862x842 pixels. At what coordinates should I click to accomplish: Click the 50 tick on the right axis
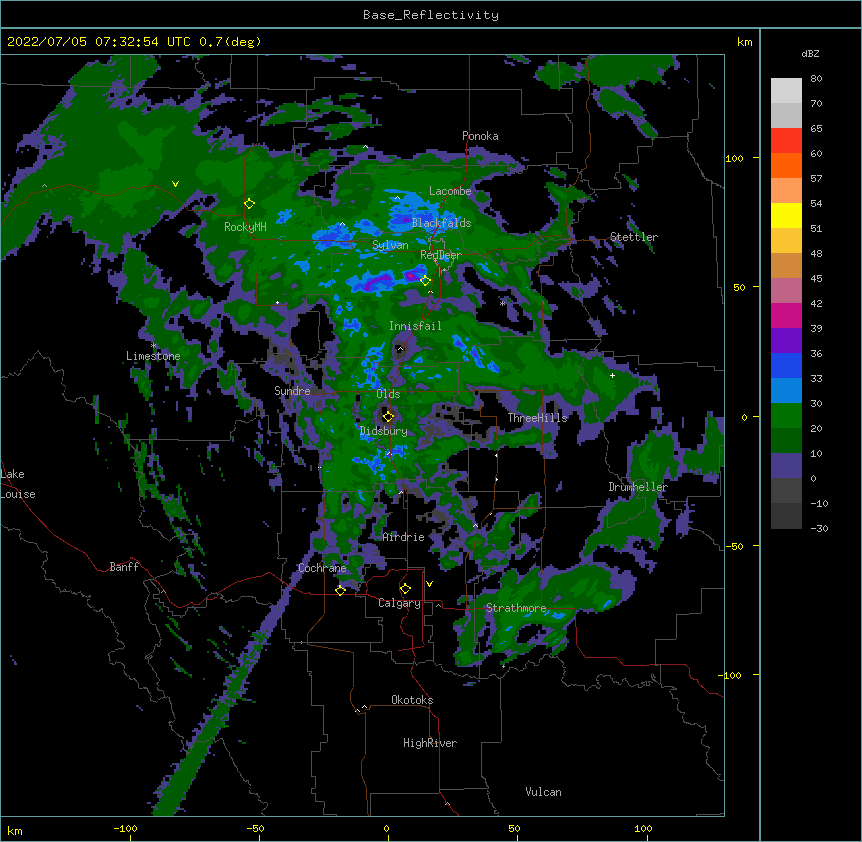pos(739,287)
